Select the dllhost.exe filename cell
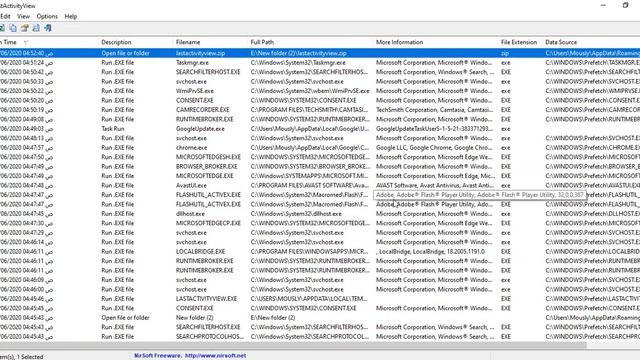640x360 pixels. [190, 213]
